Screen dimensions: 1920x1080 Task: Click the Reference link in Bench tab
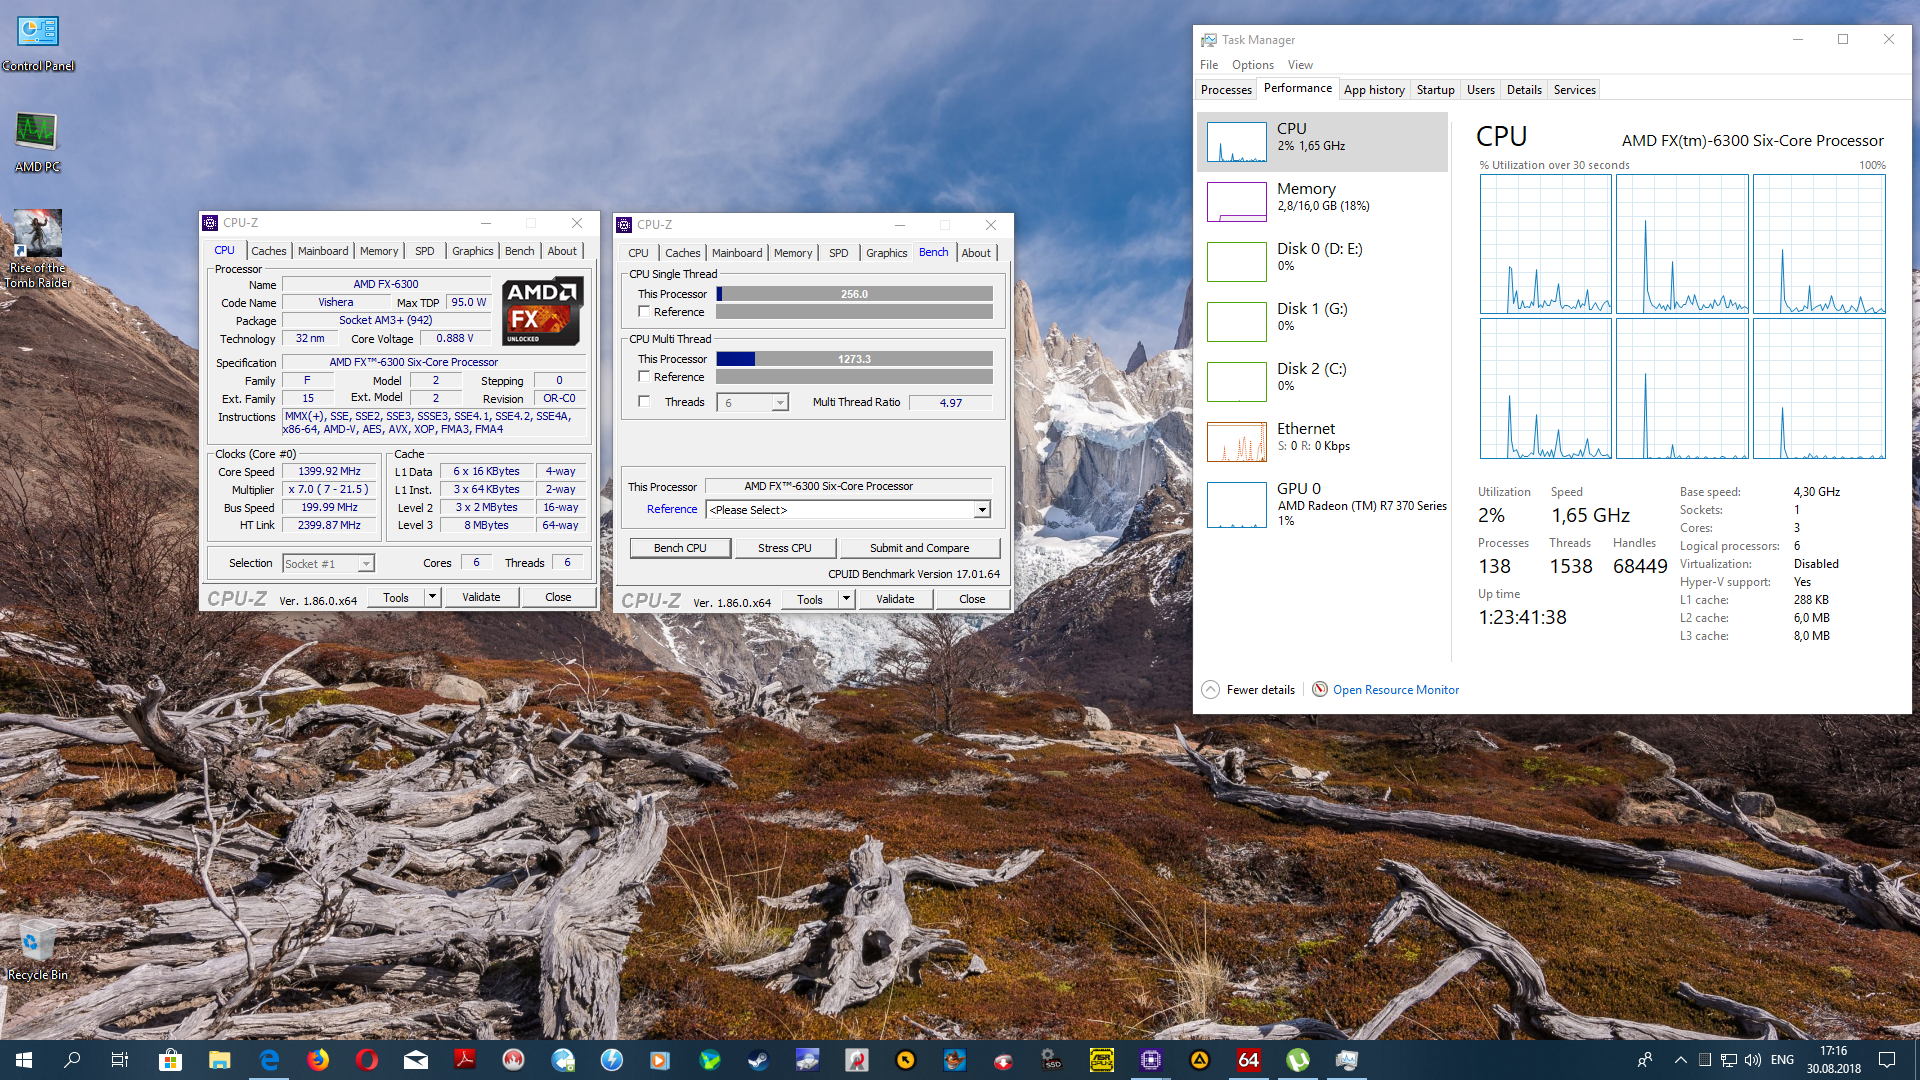672,509
